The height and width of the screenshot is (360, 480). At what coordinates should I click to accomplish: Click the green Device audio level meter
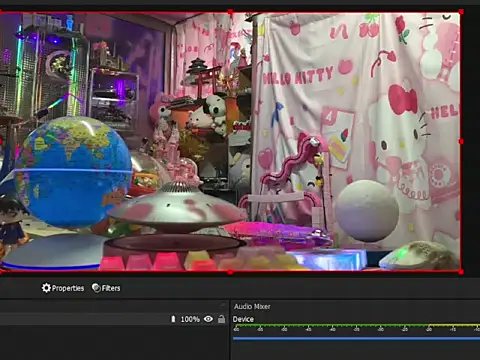[356, 325]
